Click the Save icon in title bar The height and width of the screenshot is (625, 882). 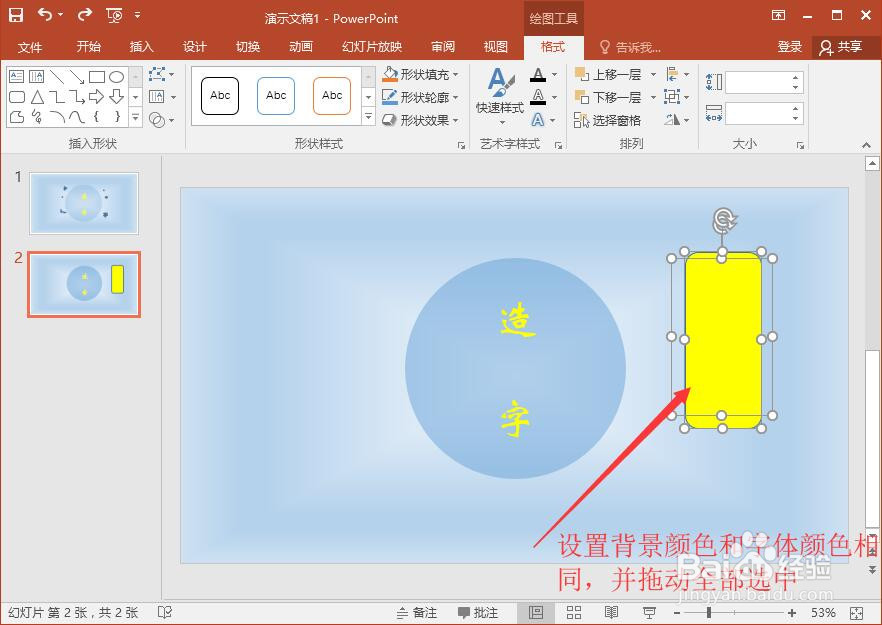[x=16, y=15]
